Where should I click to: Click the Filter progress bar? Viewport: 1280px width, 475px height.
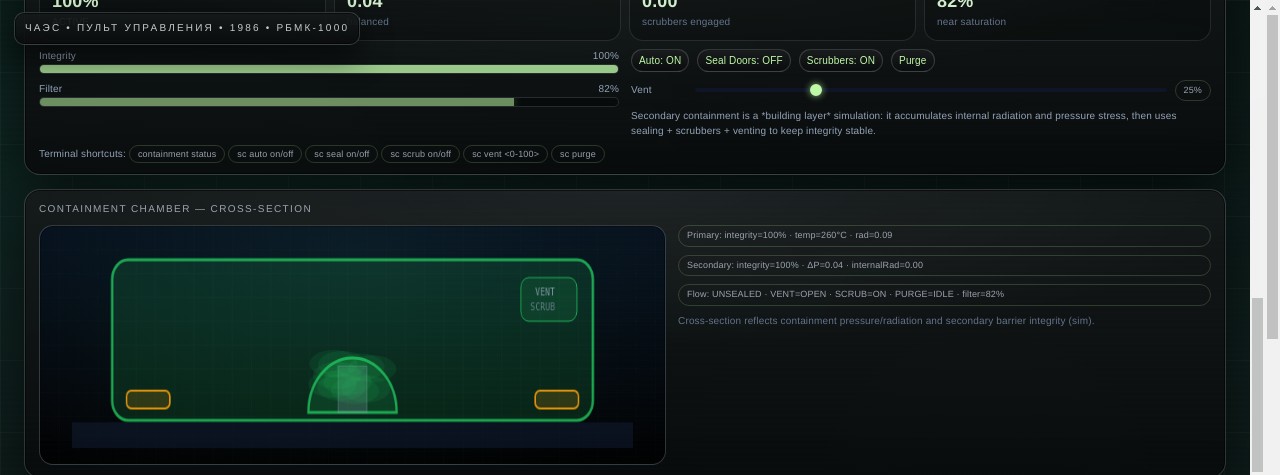[329, 102]
